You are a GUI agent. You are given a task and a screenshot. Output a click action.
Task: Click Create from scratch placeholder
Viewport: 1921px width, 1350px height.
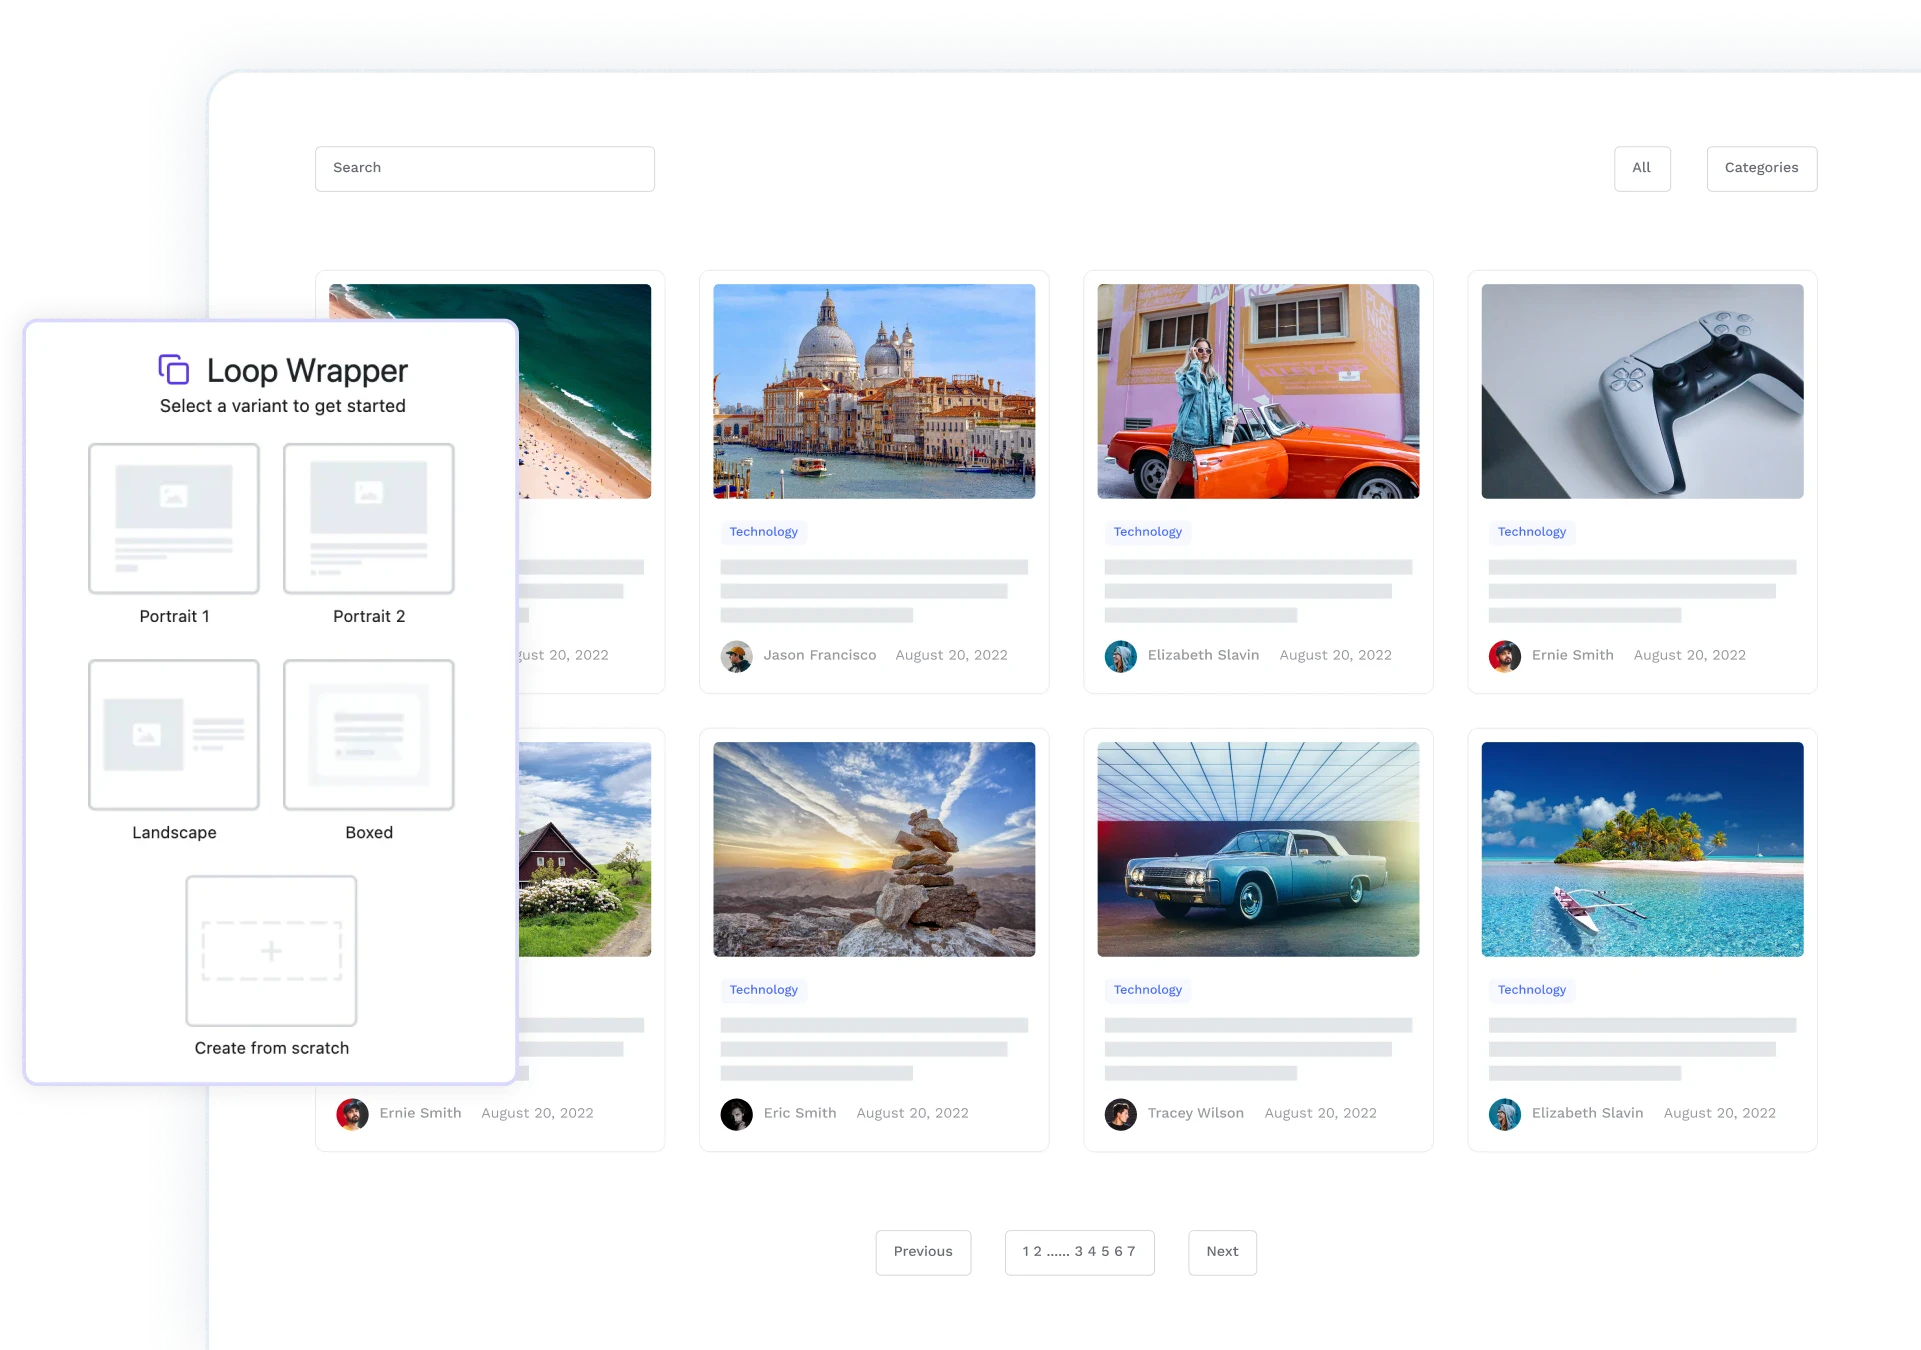click(x=270, y=950)
